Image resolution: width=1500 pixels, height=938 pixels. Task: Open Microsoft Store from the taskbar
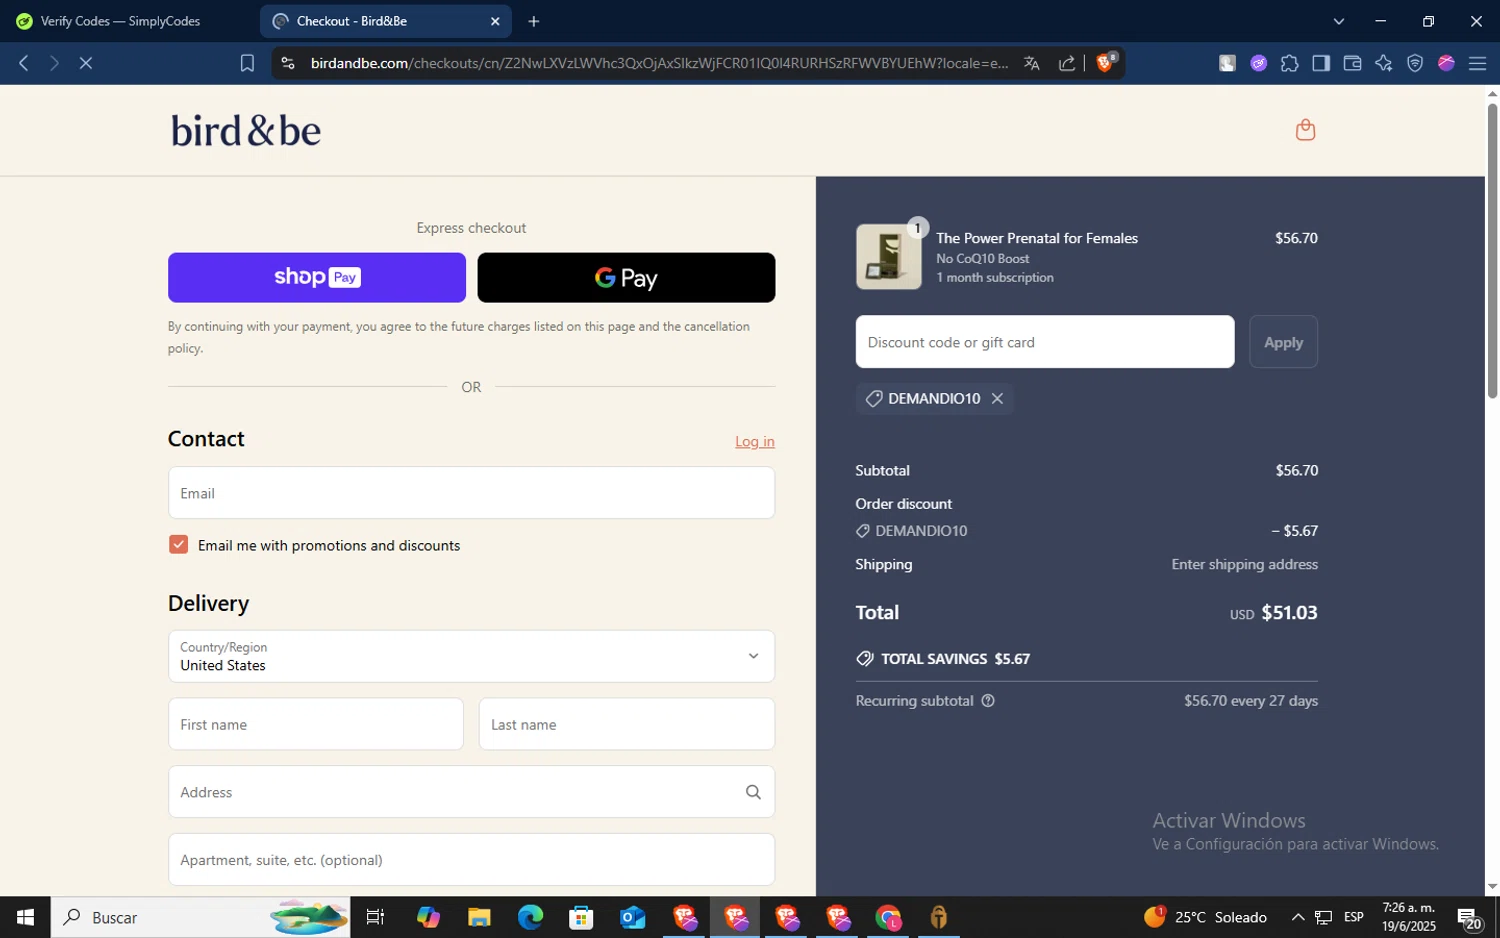click(x=581, y=918)
